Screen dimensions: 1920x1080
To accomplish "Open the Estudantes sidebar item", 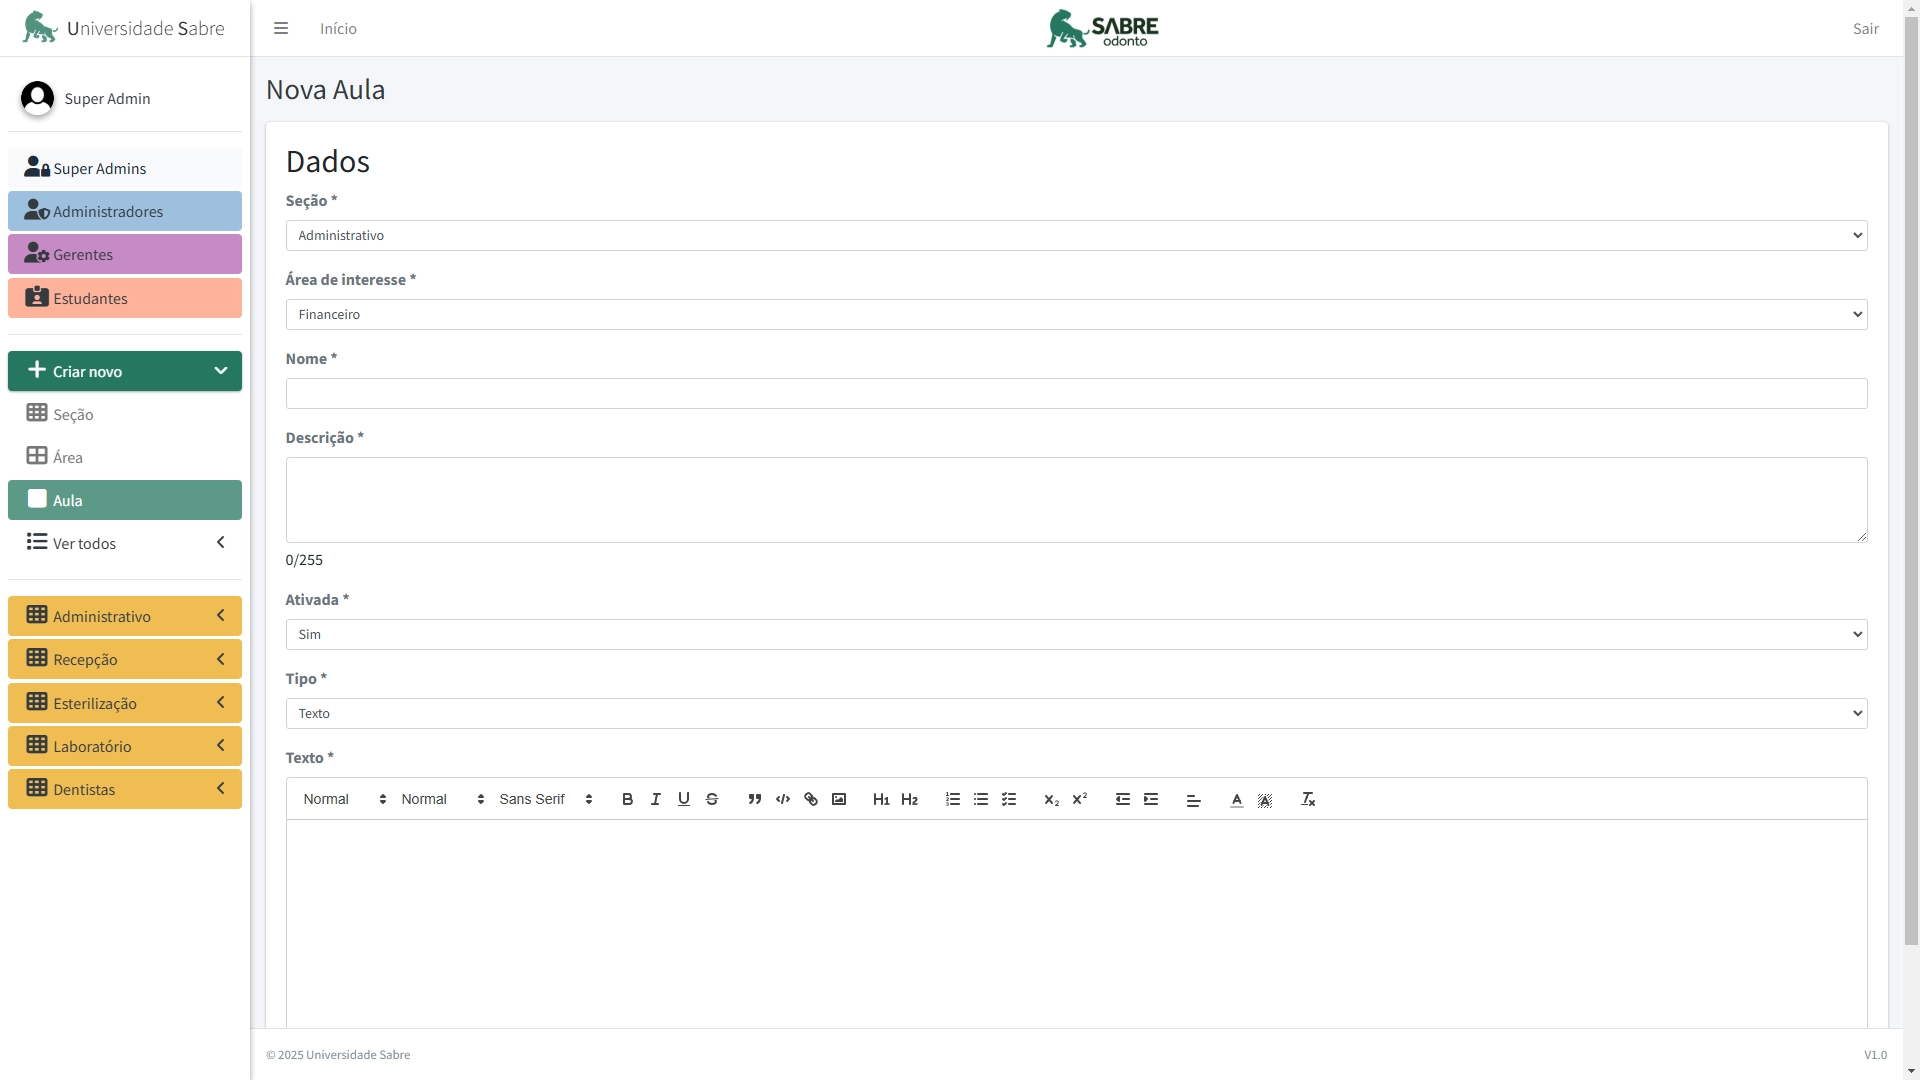I will click(125, 299).
